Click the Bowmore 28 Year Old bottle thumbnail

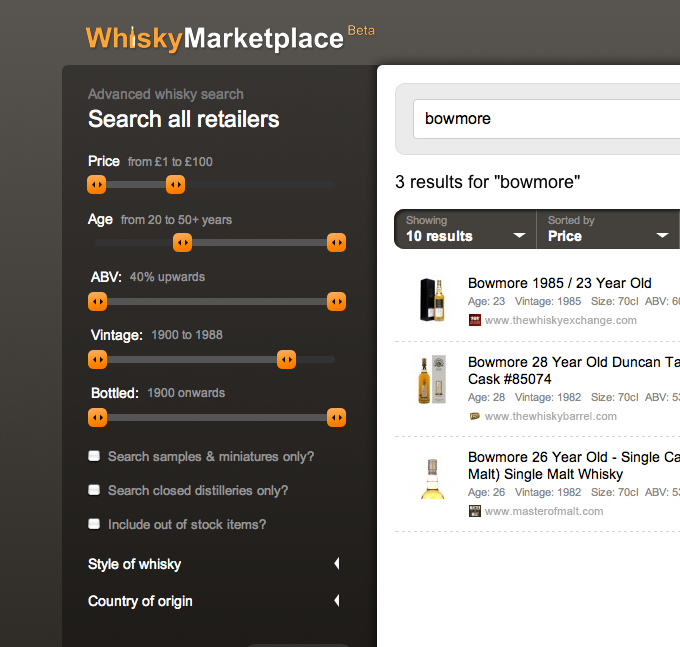click(432, 379)
